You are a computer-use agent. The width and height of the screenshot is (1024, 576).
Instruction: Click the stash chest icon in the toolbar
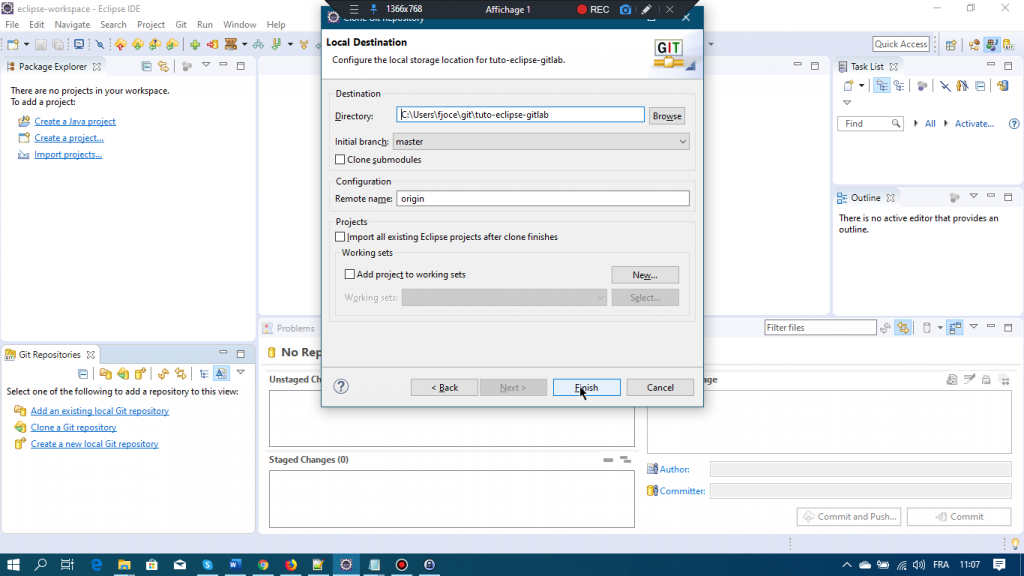click(231, 44)
